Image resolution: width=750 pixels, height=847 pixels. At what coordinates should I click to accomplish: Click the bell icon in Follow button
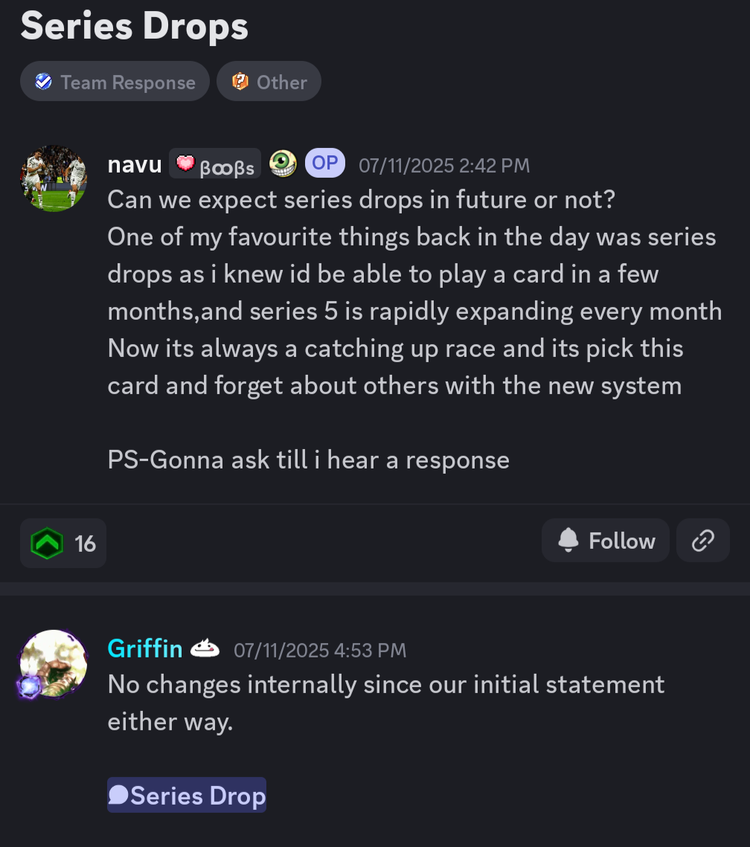point(568,540)
